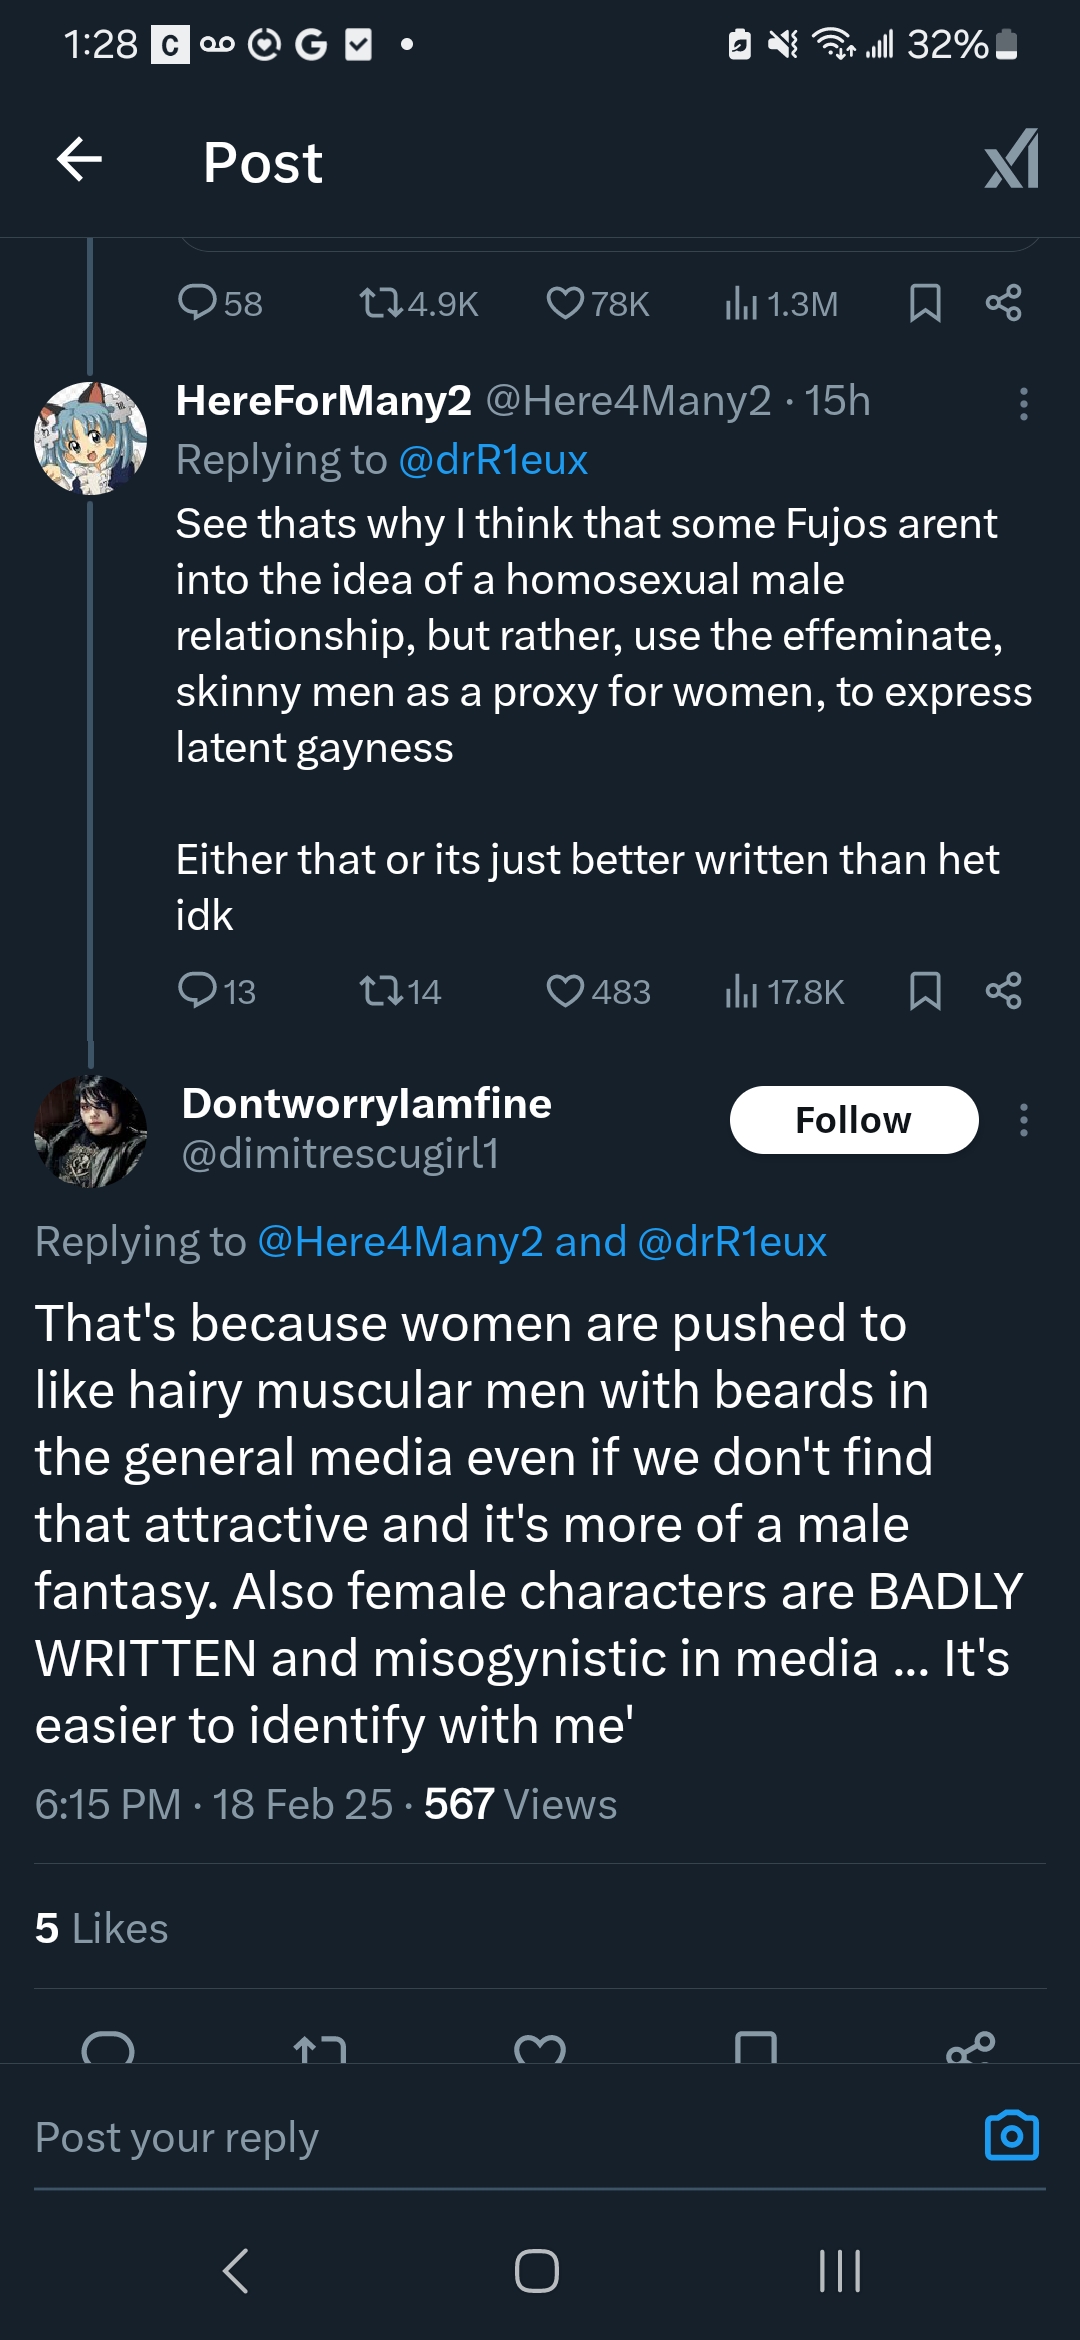Repost HereForMany2's reply showing 14 reposts

click(x=380, y=991)
